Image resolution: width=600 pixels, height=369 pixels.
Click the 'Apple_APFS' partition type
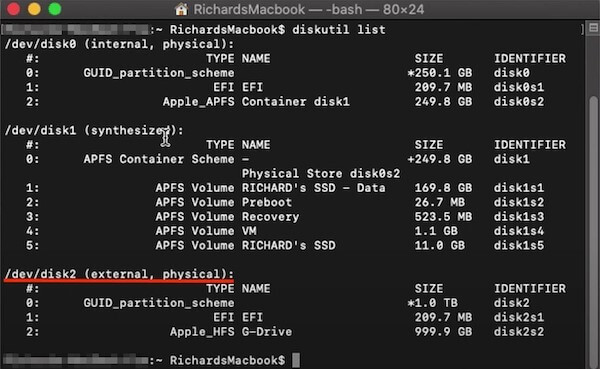(199, 101)
